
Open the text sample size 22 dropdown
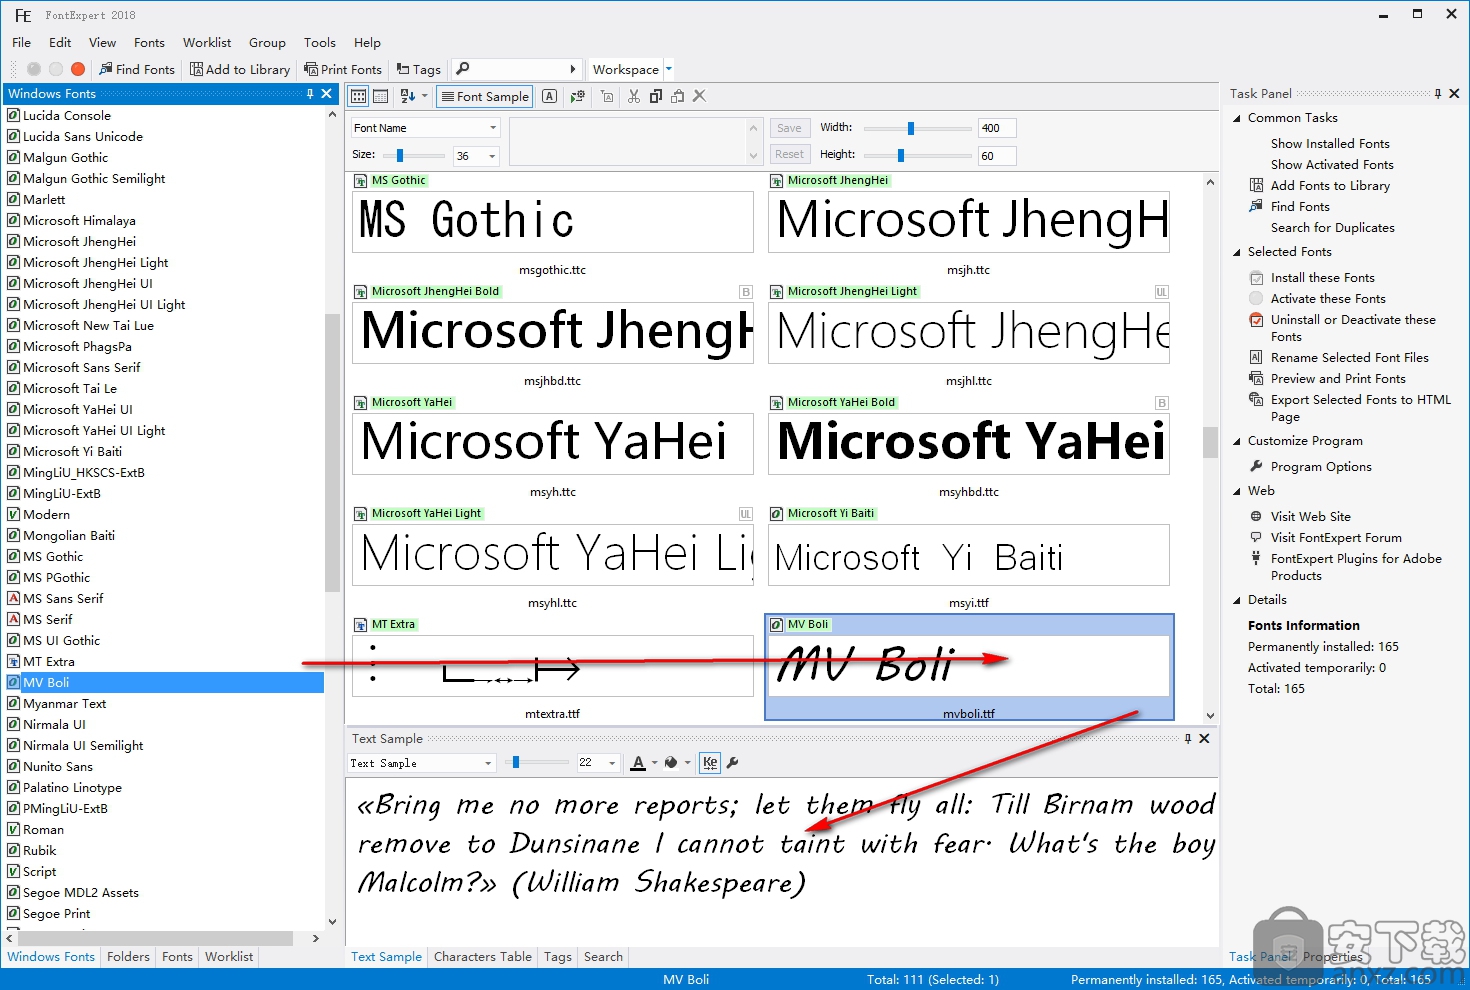612,763
